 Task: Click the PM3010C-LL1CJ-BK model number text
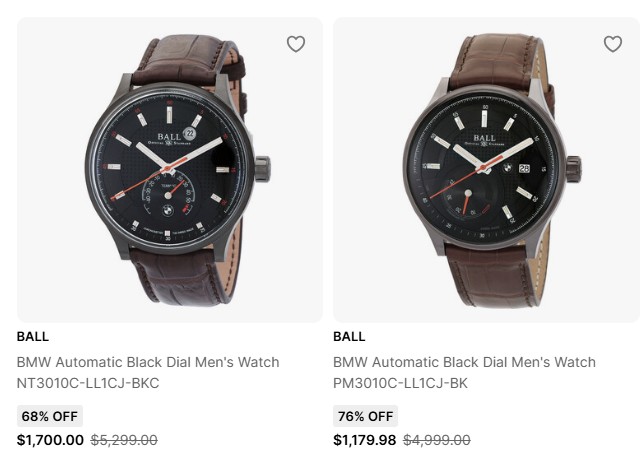400,383
